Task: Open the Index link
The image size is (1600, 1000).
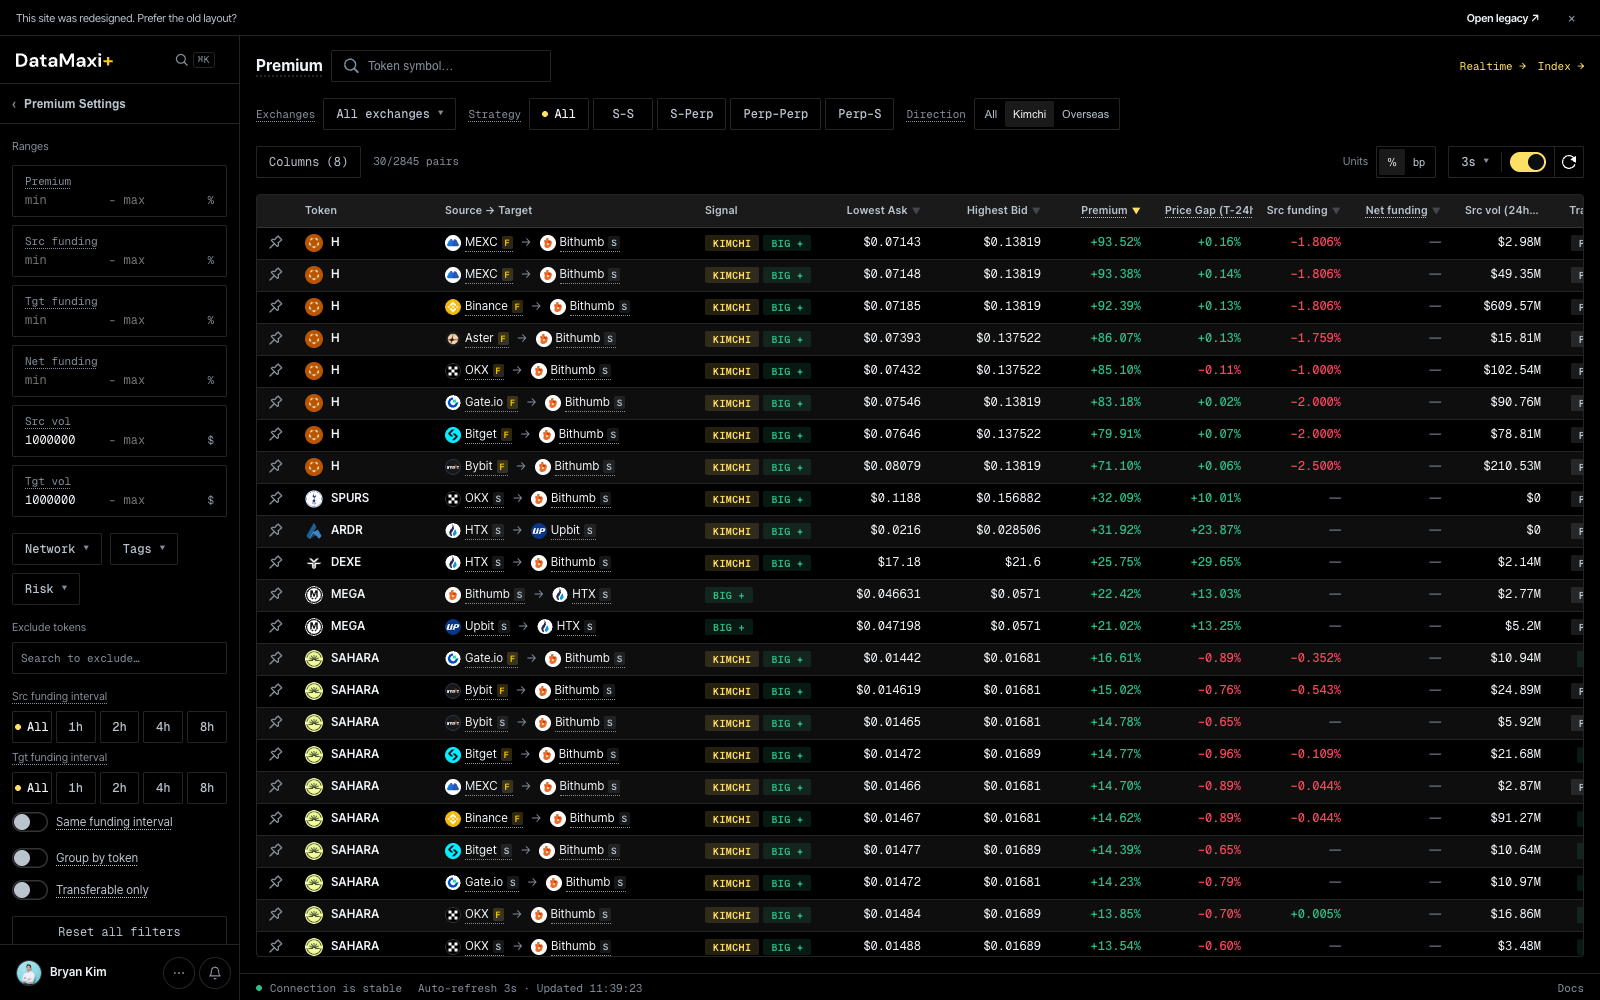Action: pyautogui.click(x=1560, y=66)
